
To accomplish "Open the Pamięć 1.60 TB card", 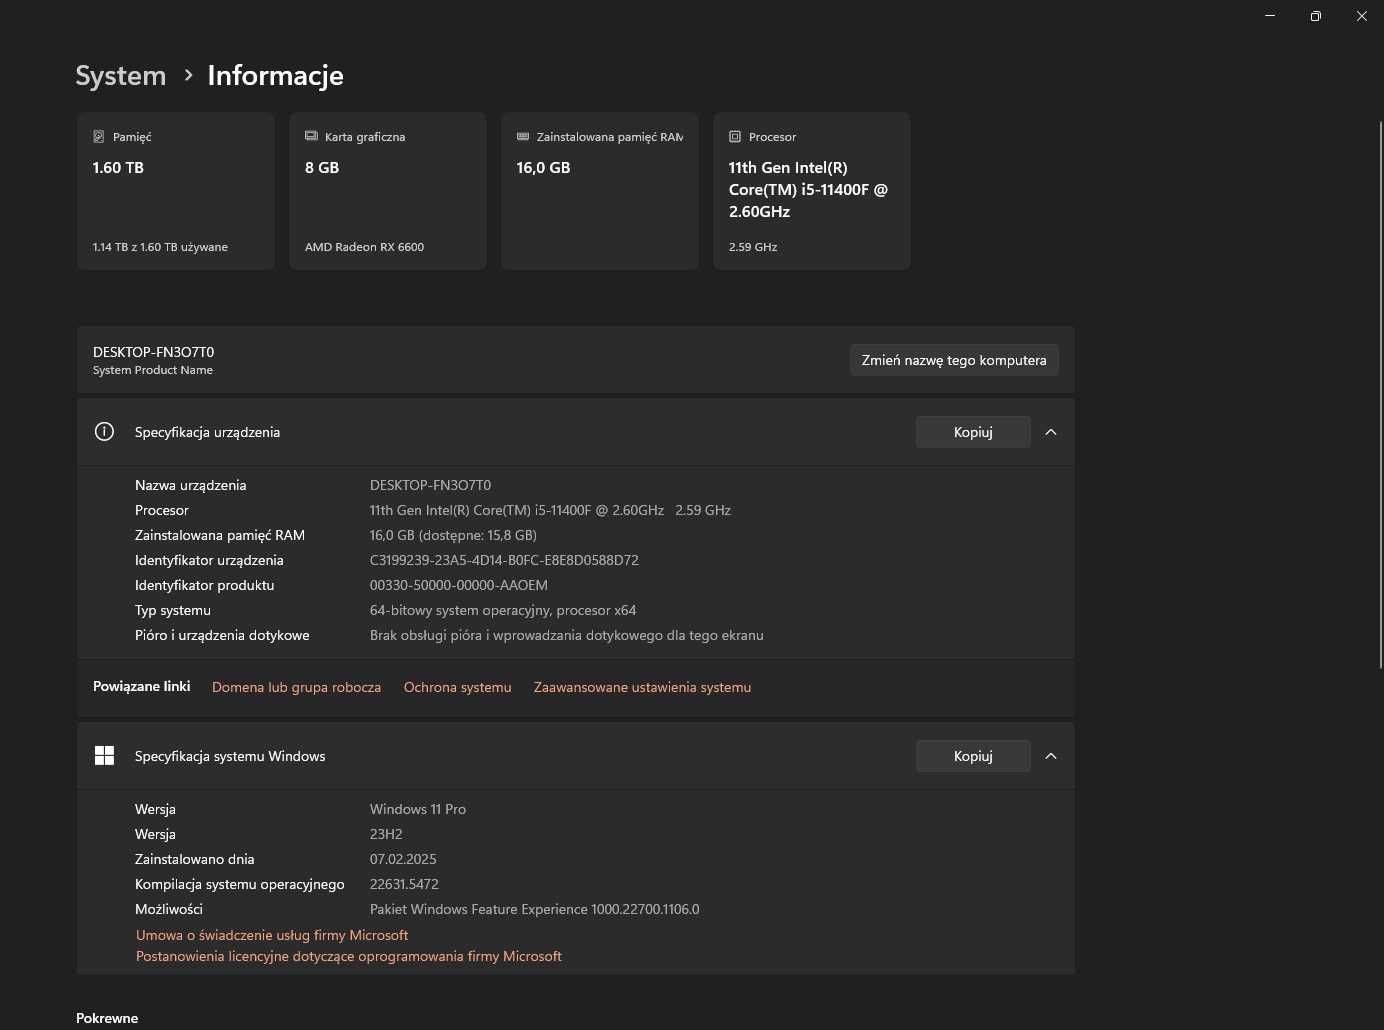I will 176,191.
